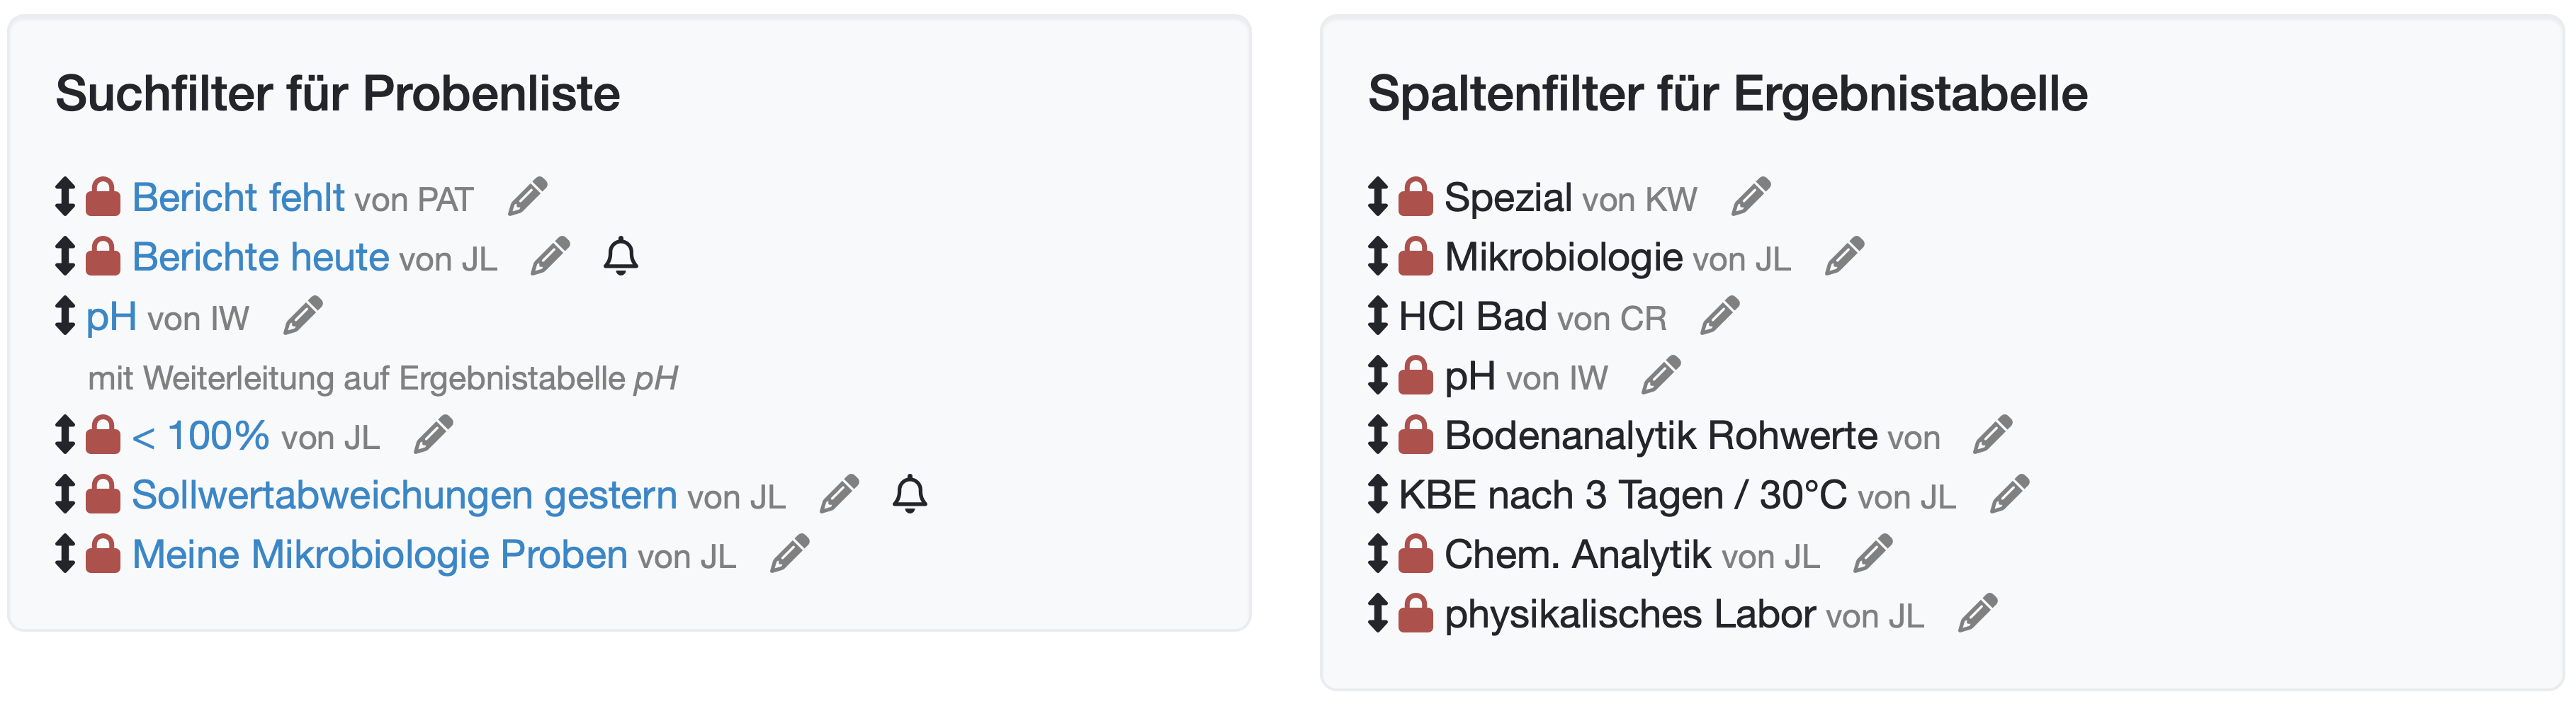Viewport: 2576px width, 704px height.
Task: Click the lock icon beside Mikrobiologie
Action: pyautogui.click(x=1415, y=256)
